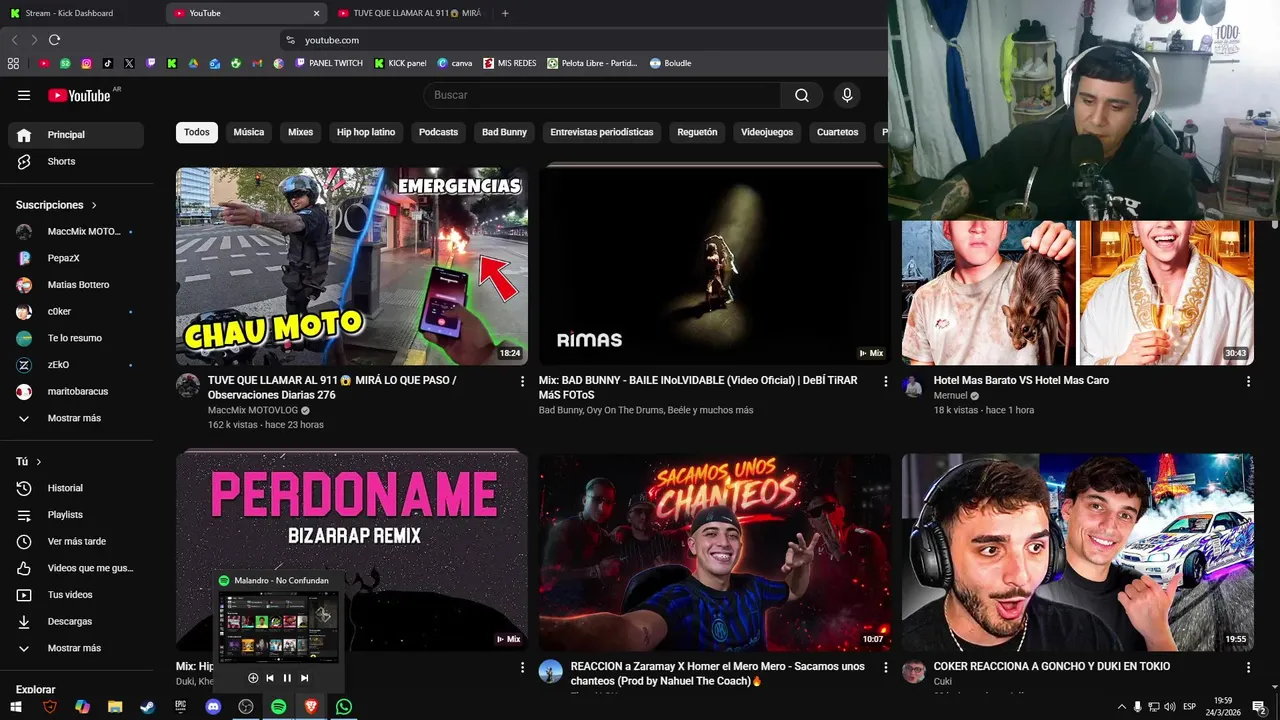Select the Bad Bunny filter chip
The image size is (1280, 720).
[x=504, y=132]
